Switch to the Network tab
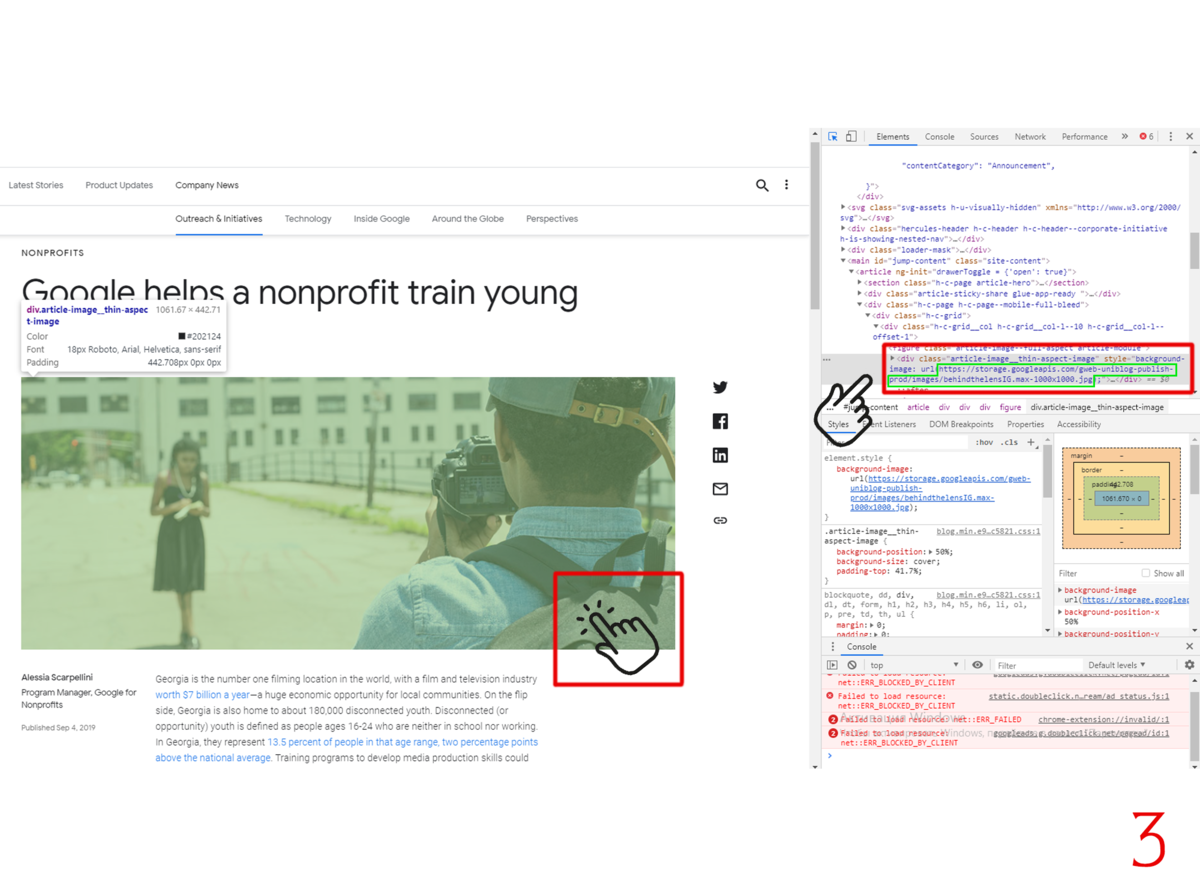Image resolution: width=1200 pixels, height=896 pixels. tap(1030, 137)
